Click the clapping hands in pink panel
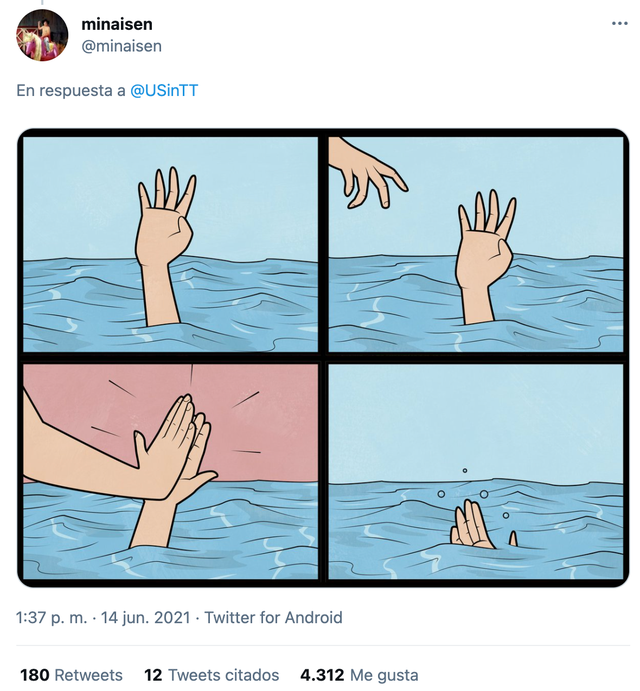Viewport: 640px width, 691px height. pyautogui.click(x=176, y=445)
